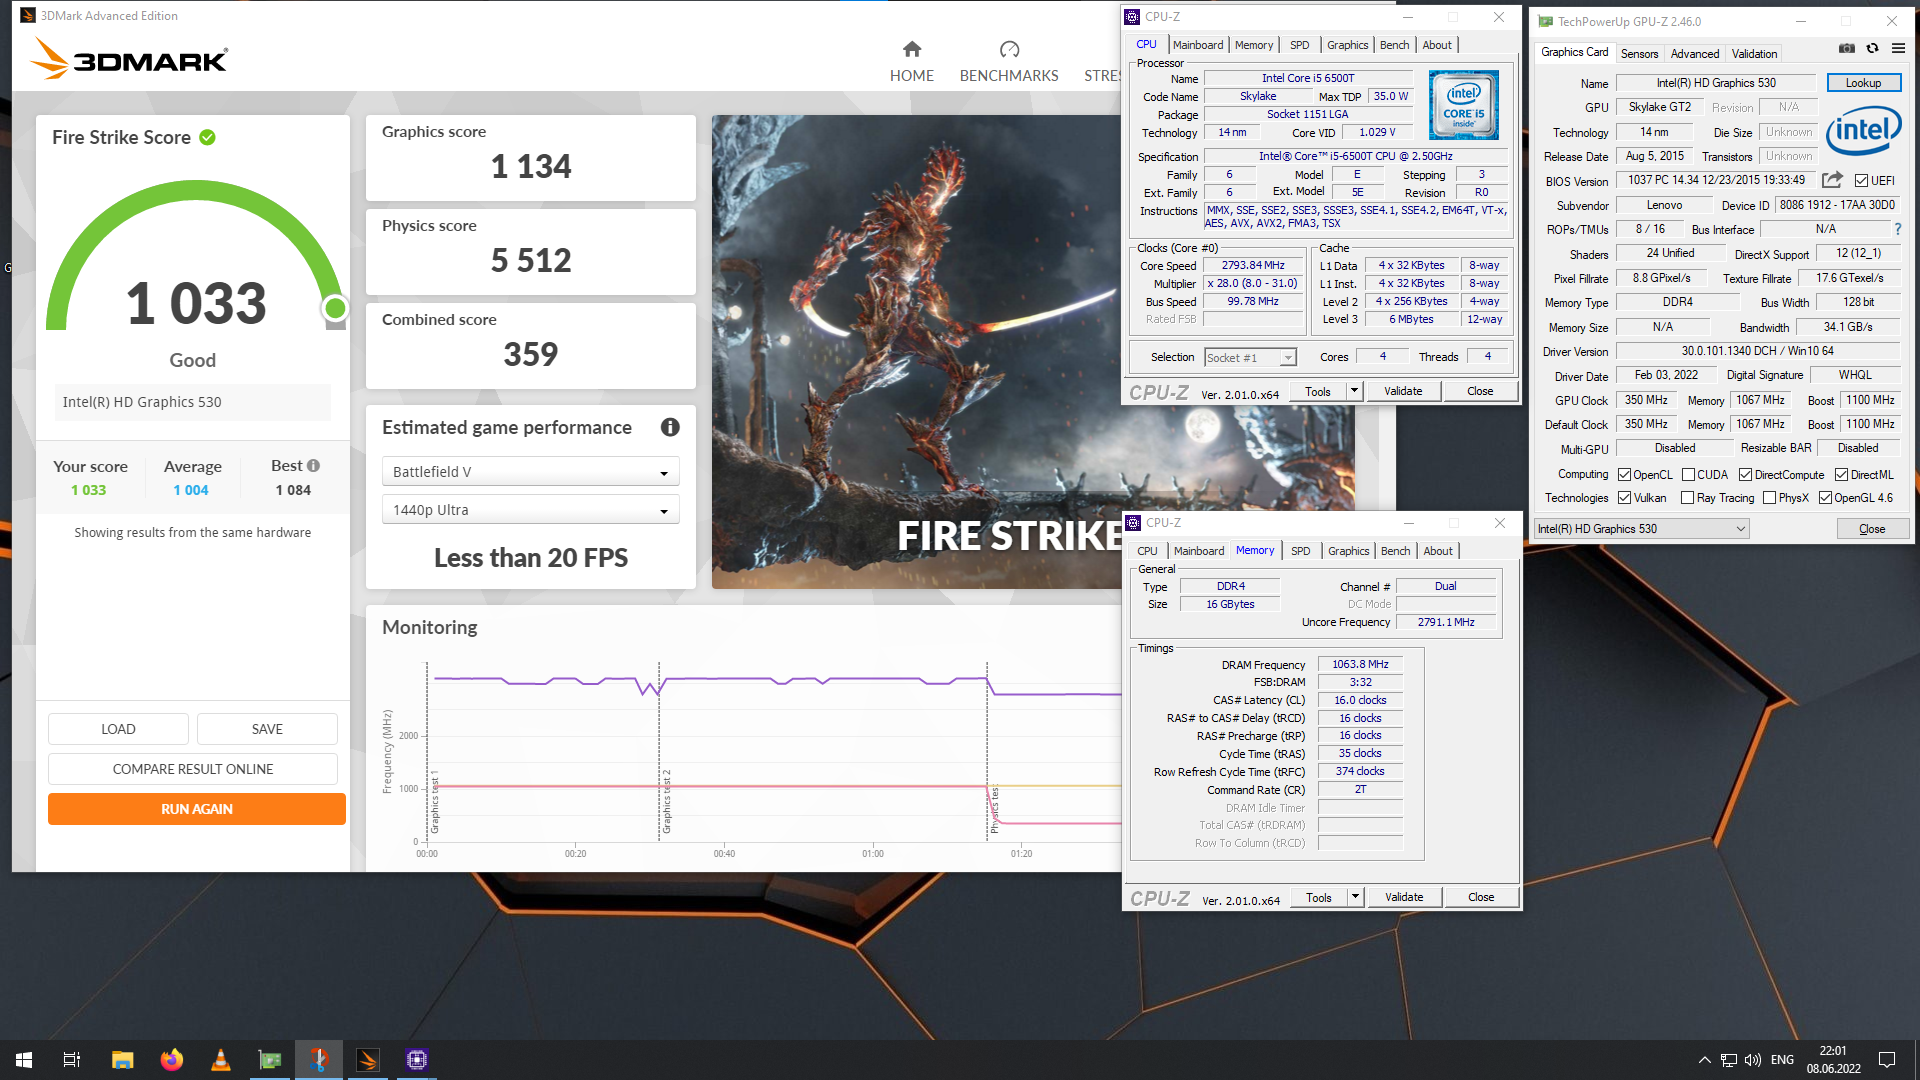Expand the 1440p Ultra resolution dropdown
1920x1080 pixels.
coord(531,510)
